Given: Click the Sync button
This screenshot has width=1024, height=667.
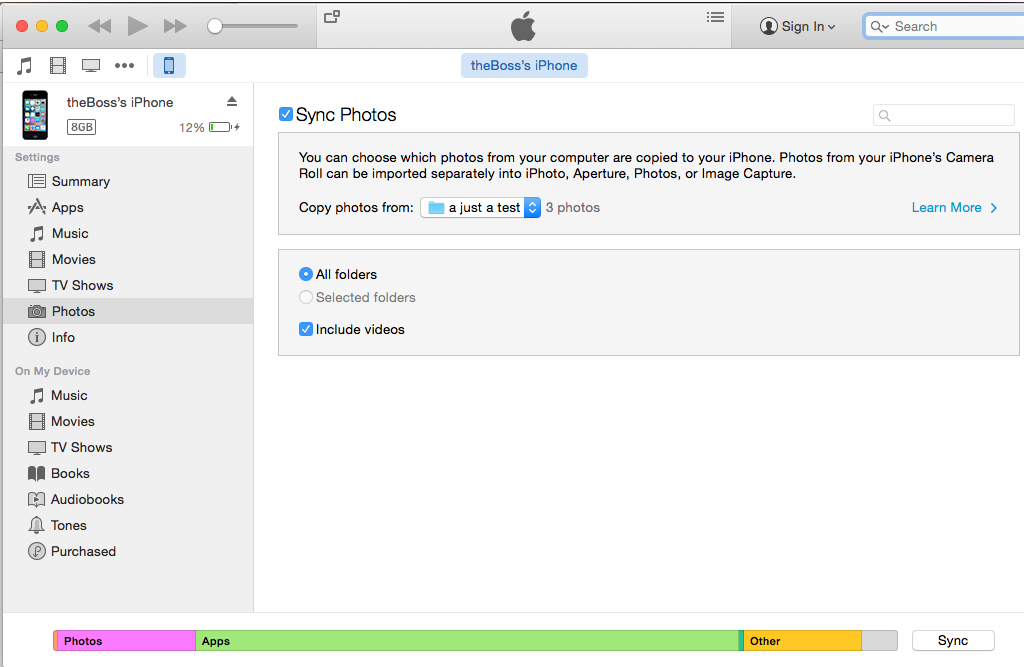Looking at the screenshot, I should pos(953,640).
